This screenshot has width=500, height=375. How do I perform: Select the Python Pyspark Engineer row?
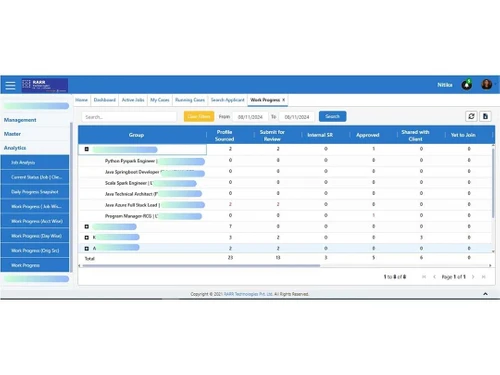click(x=286, y=160)
